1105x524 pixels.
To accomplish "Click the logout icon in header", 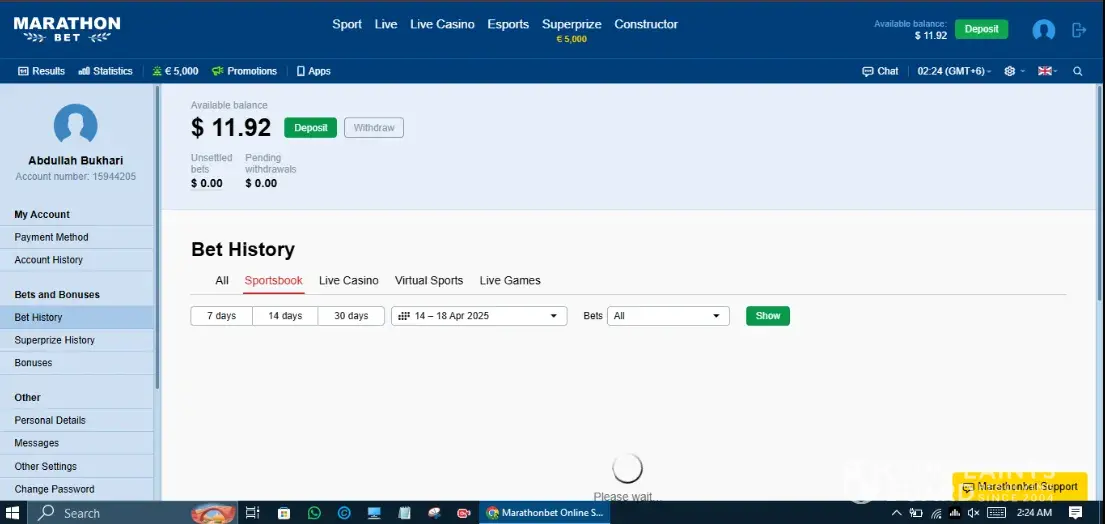I will [x=1078, y=30].
